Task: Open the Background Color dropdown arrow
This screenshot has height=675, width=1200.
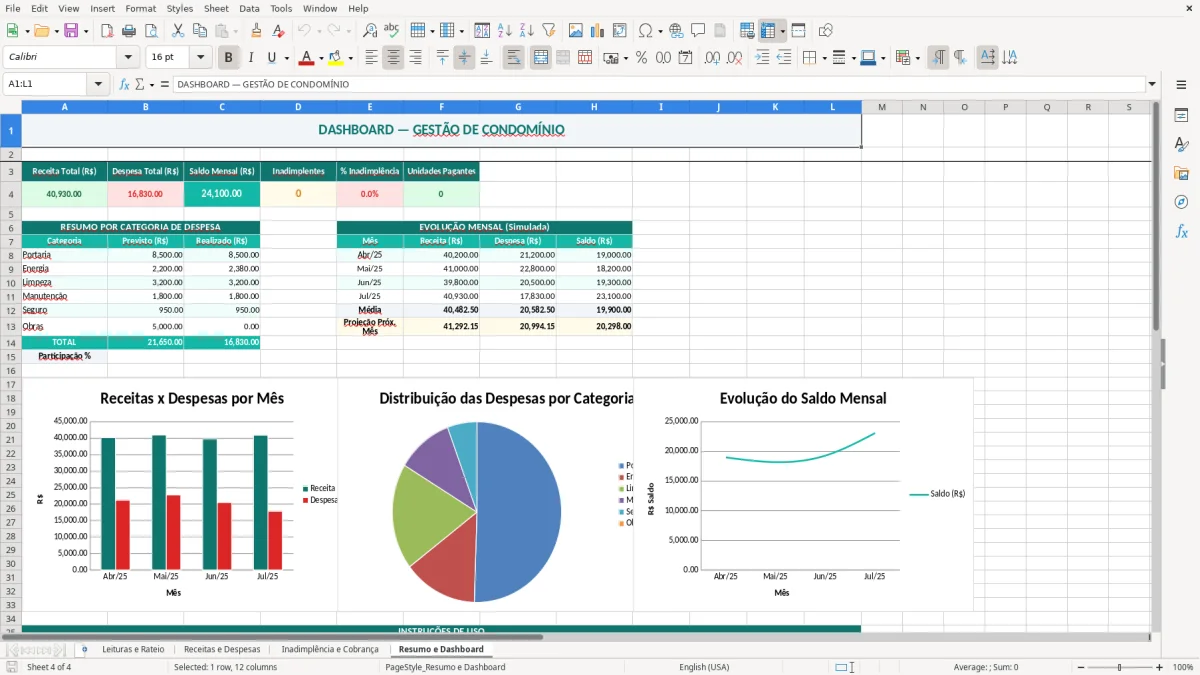Action: click(x=350, y=58)
